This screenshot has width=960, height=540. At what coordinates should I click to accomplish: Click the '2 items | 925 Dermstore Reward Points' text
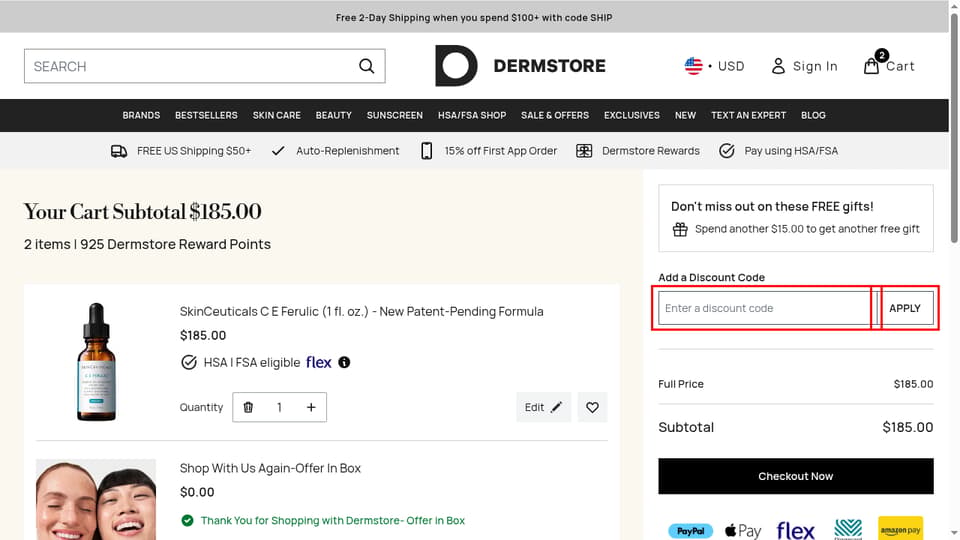click(147, 244)
